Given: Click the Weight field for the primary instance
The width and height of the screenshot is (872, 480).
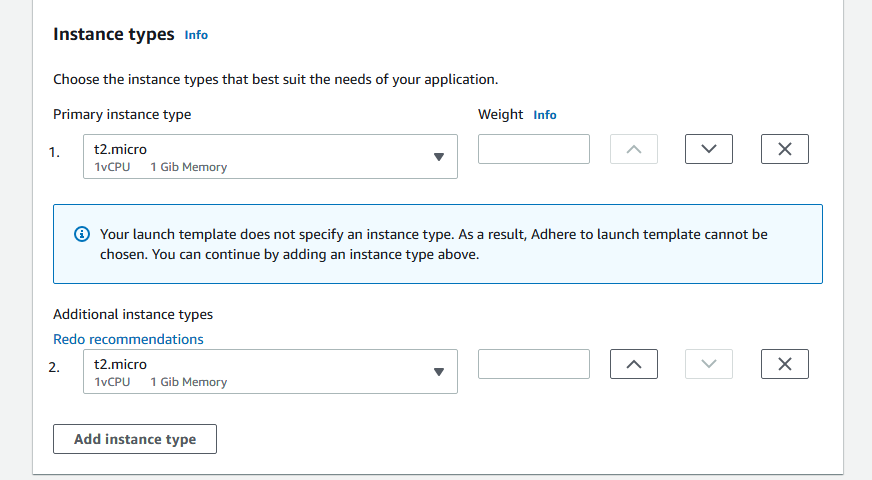Looking at the screenshot, I should [534, 149].
